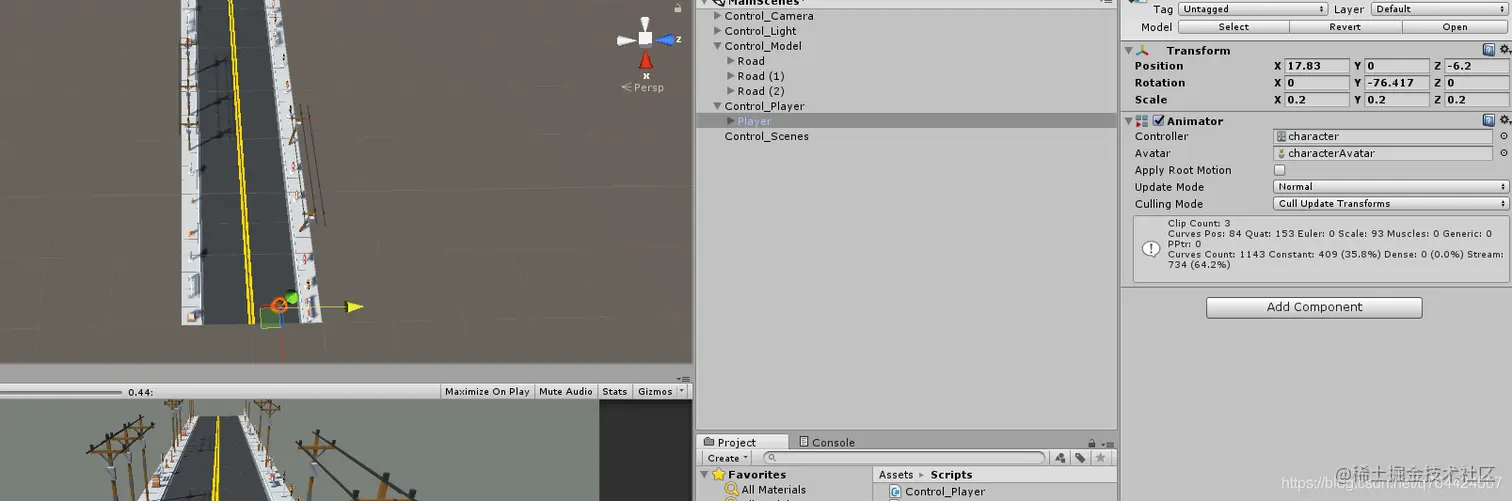Viewport: 1512px width, 501px height.
Task: Toggle Maximize On Play in Game view
Action: click(487, 392)
